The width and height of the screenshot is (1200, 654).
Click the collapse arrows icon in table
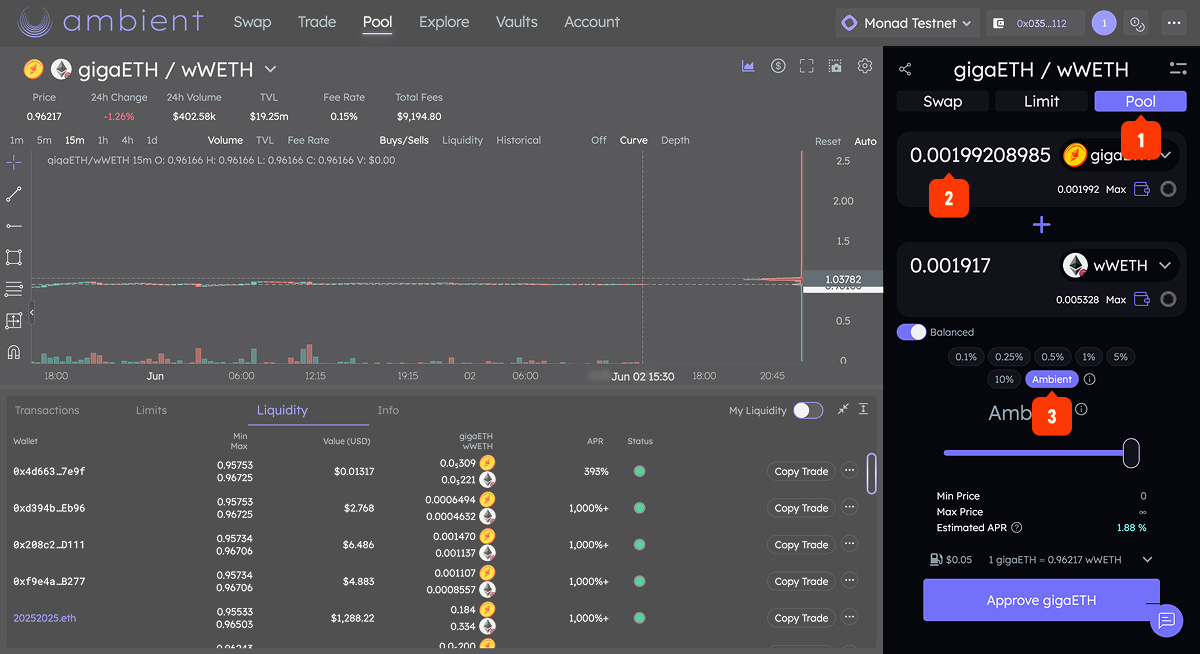pos(844,410)
